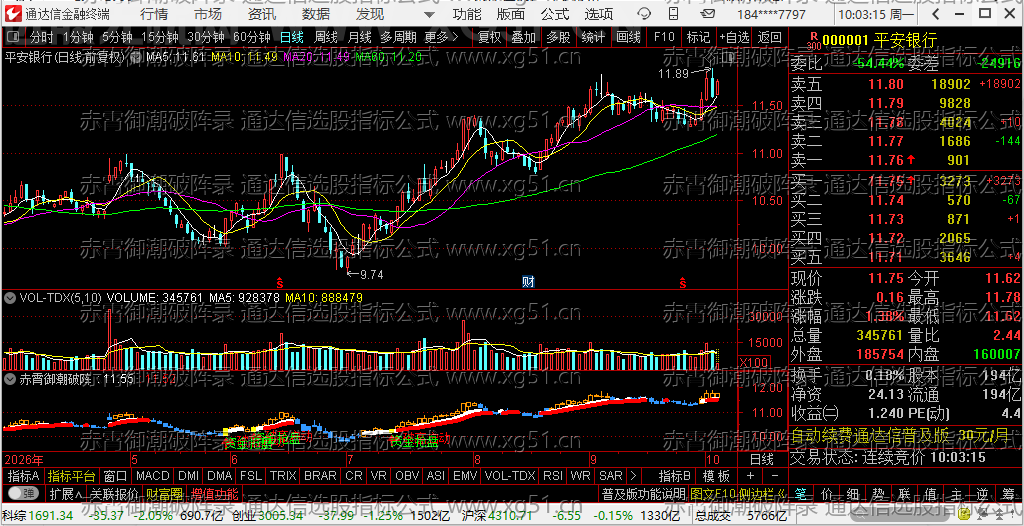The image size is (1024, 526).
Task: Open the 模板 template menu
Action: (x=716, y=476)
